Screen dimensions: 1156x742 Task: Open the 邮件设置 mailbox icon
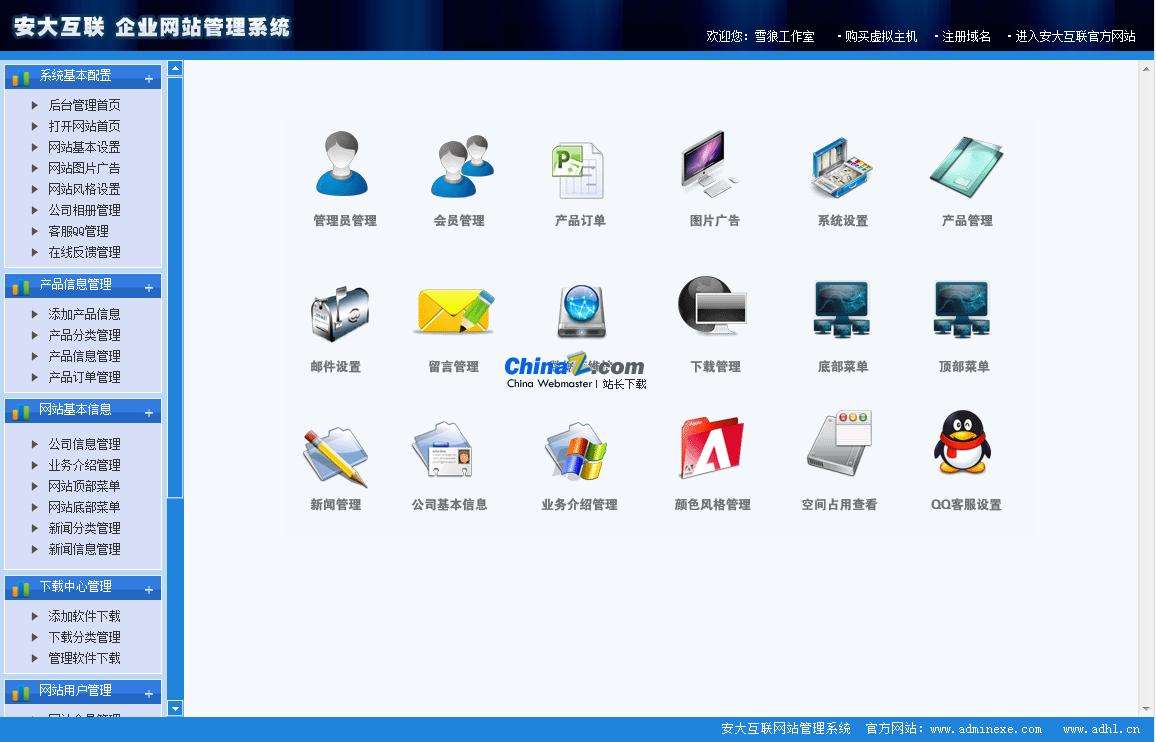(x=339, y=313)
